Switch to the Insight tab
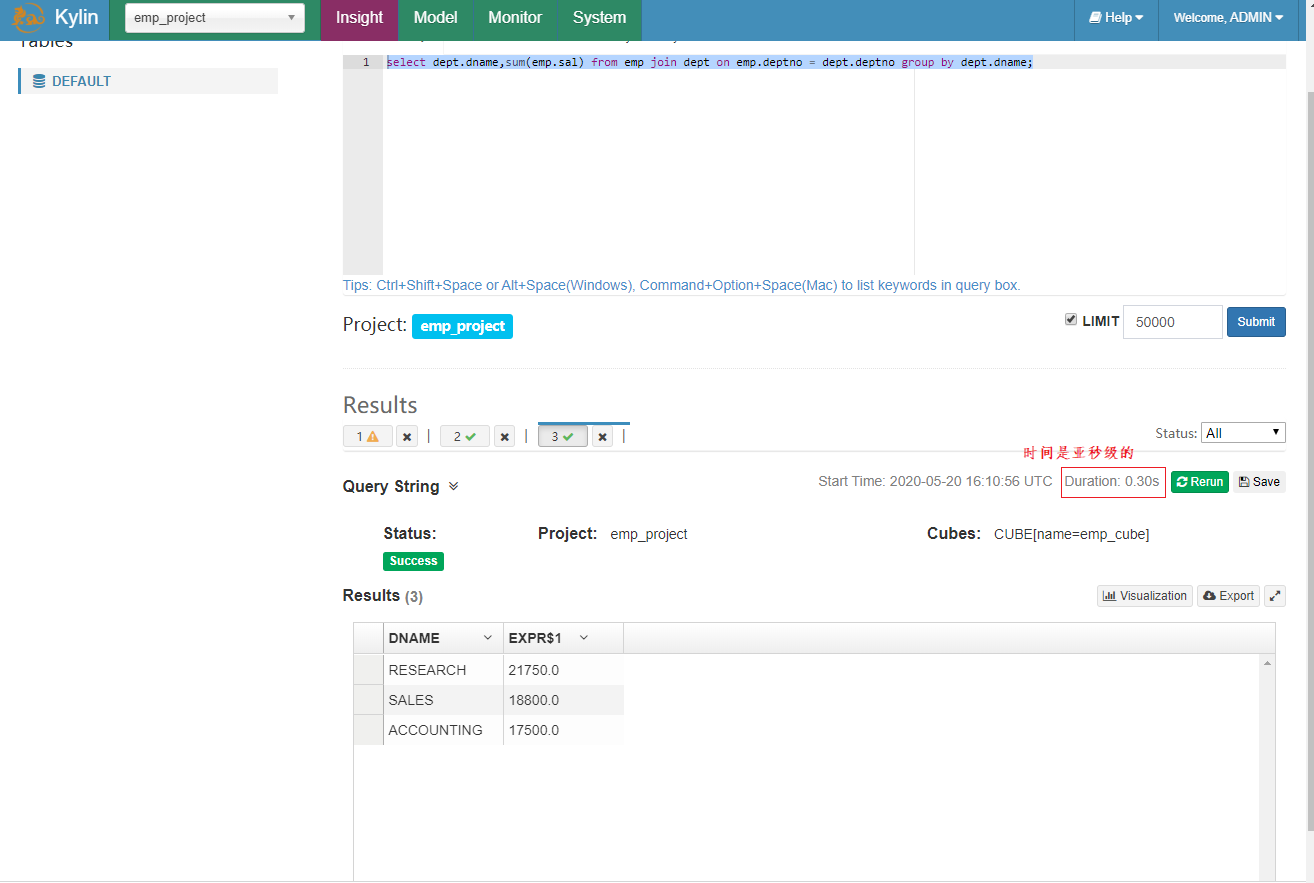Image resolution: width=1314 pixels, height=883 pixels. tap(359, 18)
